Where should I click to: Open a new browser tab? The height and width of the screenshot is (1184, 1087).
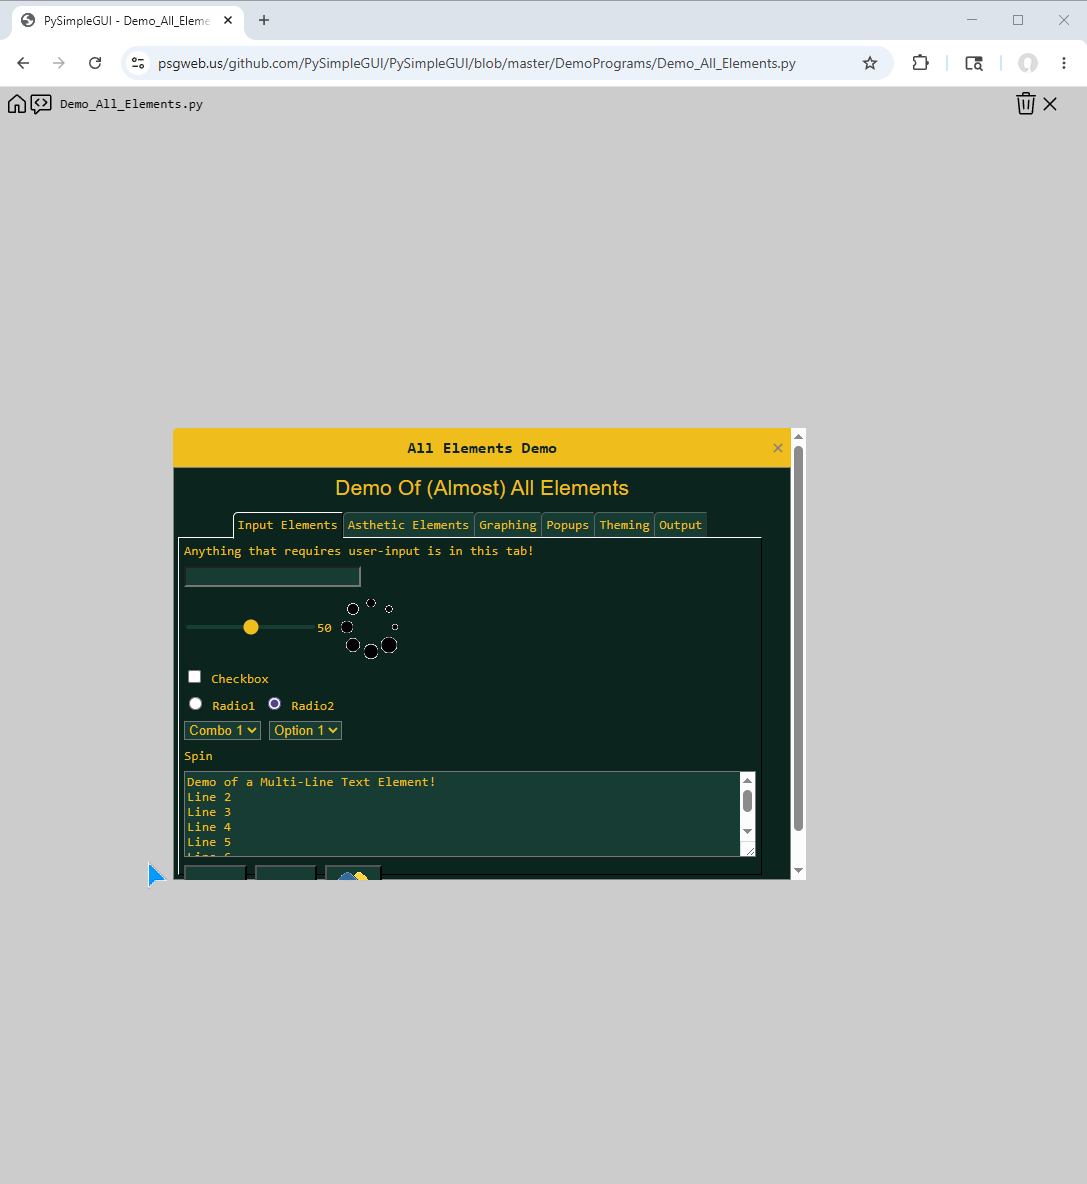click(x=263, y=20)
